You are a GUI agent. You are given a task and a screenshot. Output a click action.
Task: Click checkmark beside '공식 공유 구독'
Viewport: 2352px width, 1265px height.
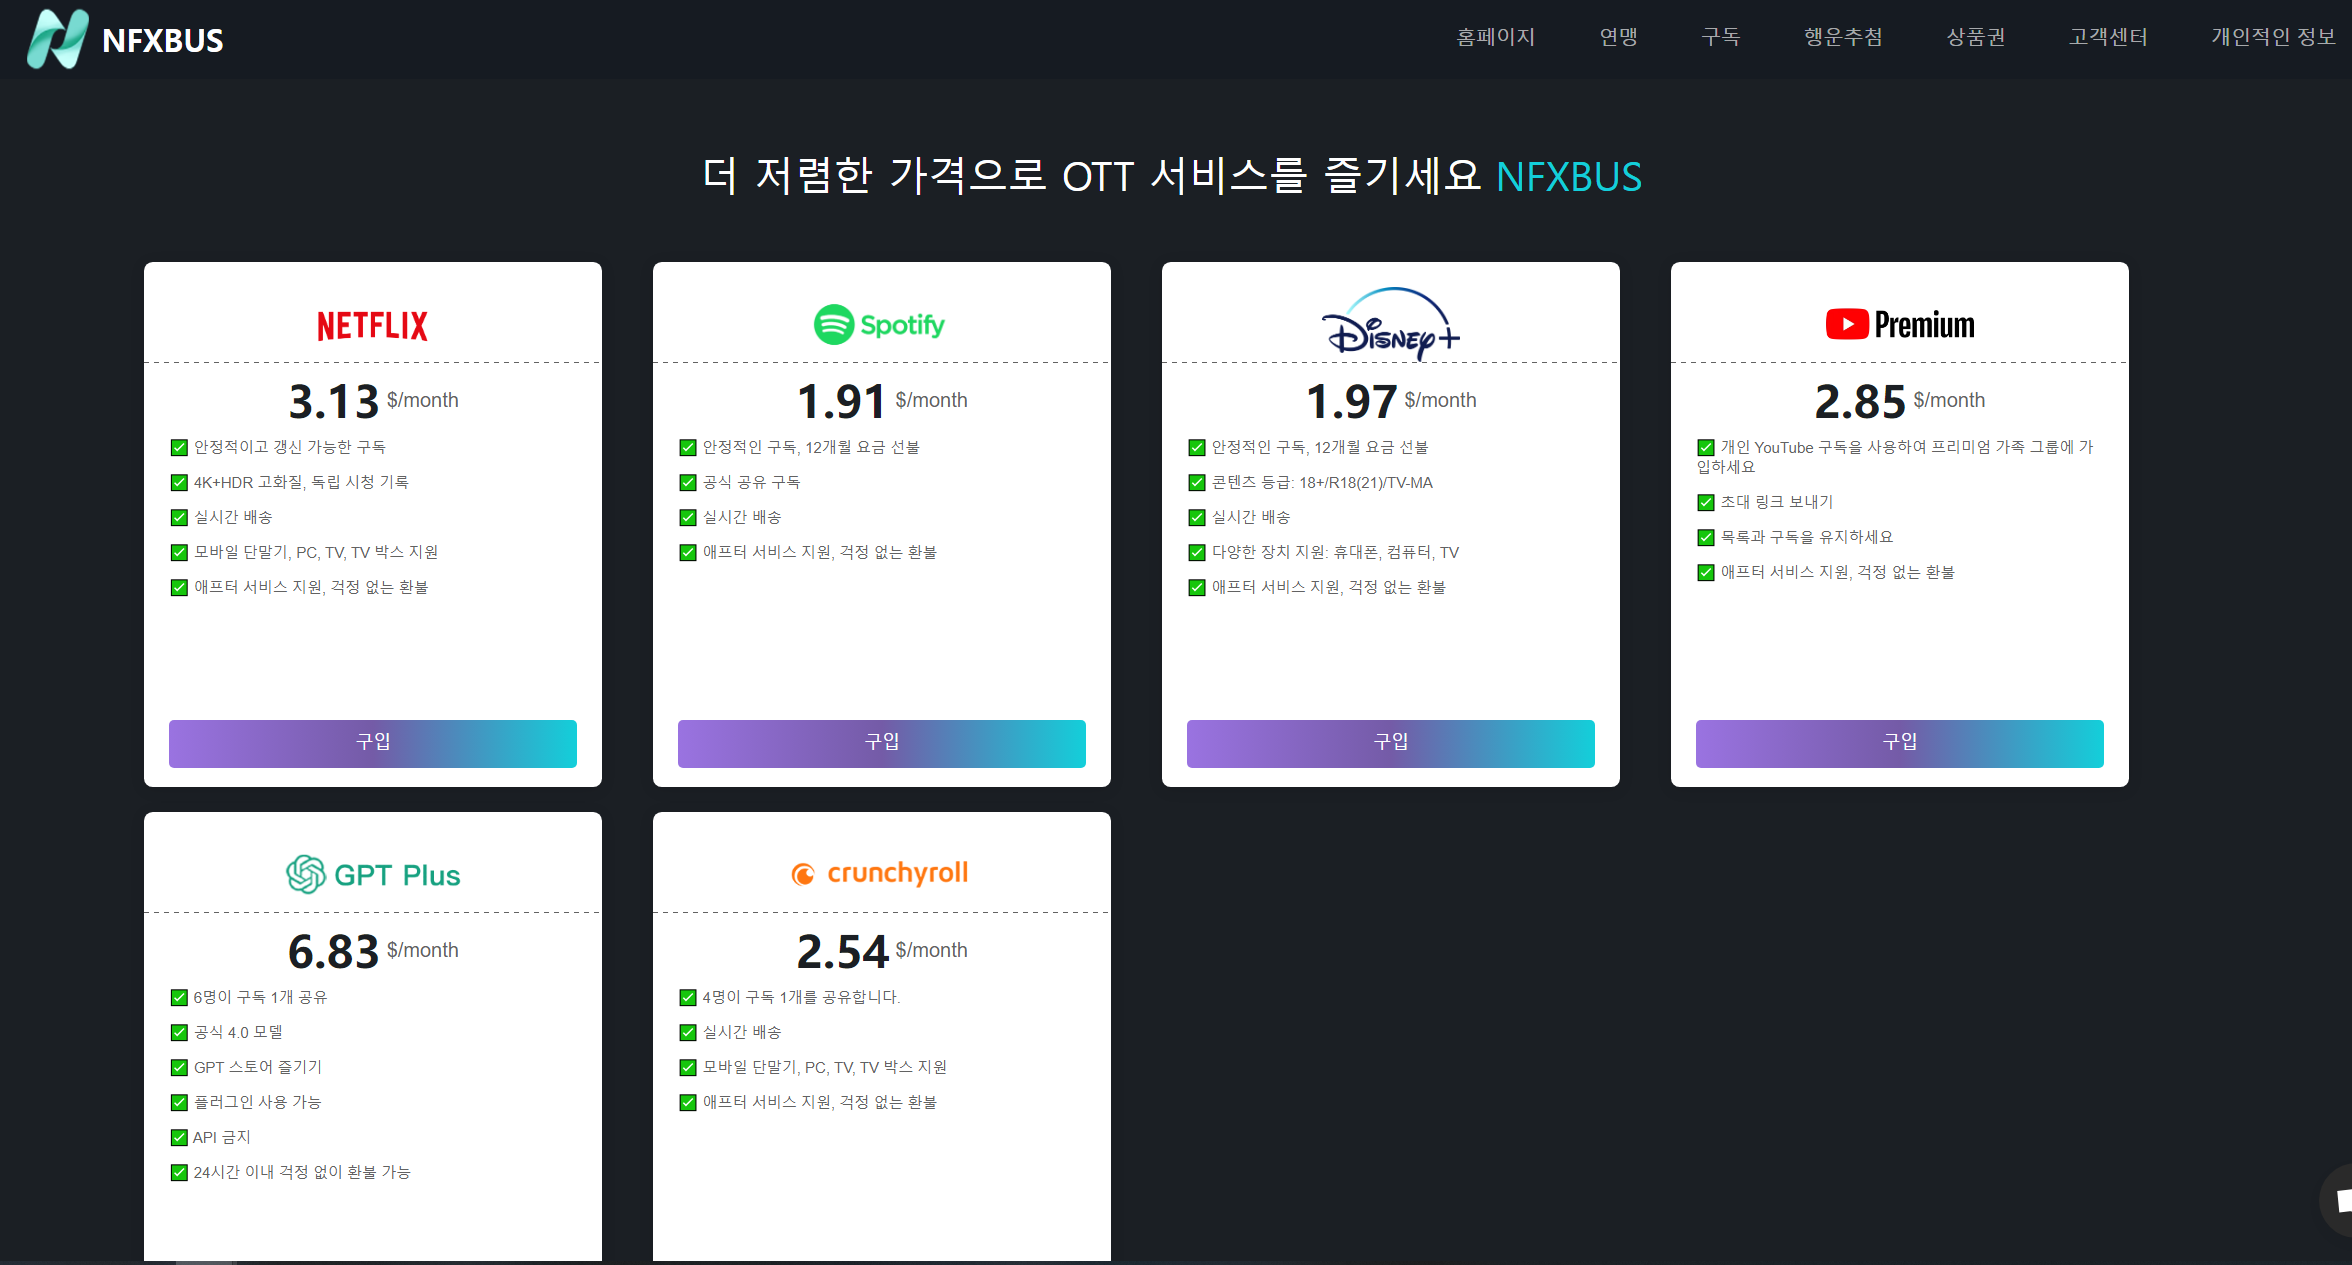[688, 483]
